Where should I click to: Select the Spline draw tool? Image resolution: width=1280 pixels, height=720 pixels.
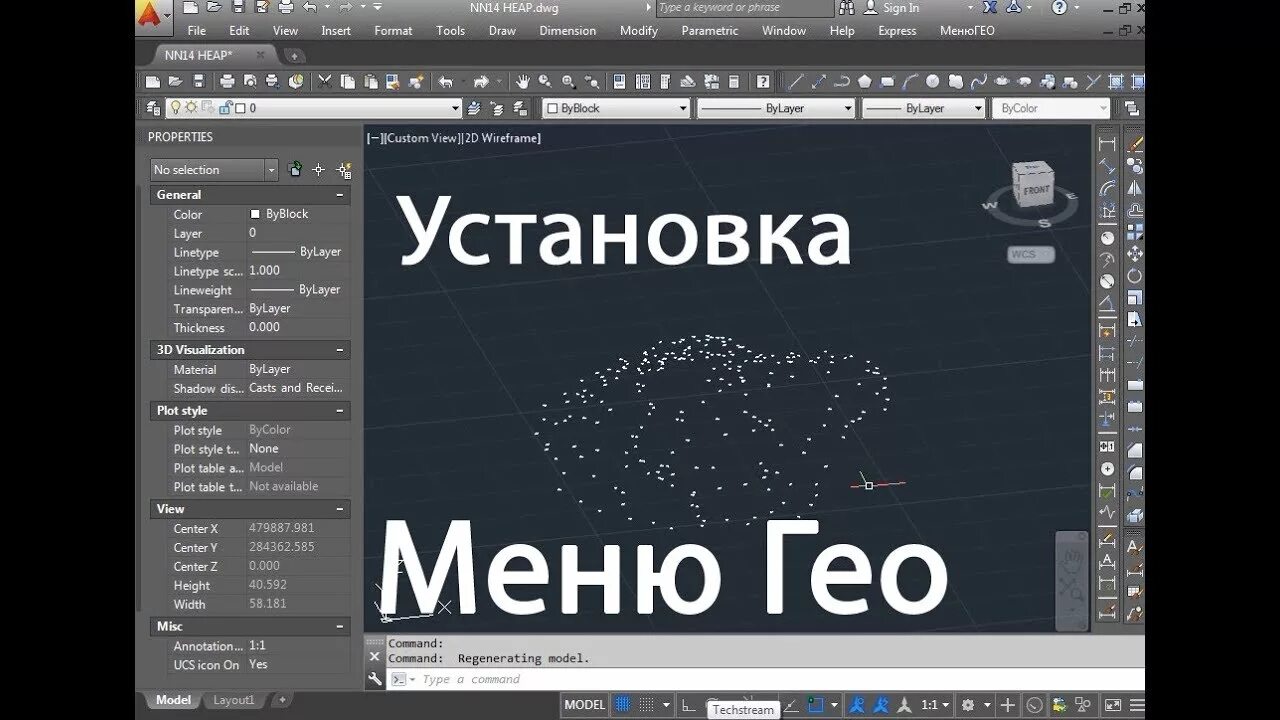pyautogui.click(x=979, y=81)
